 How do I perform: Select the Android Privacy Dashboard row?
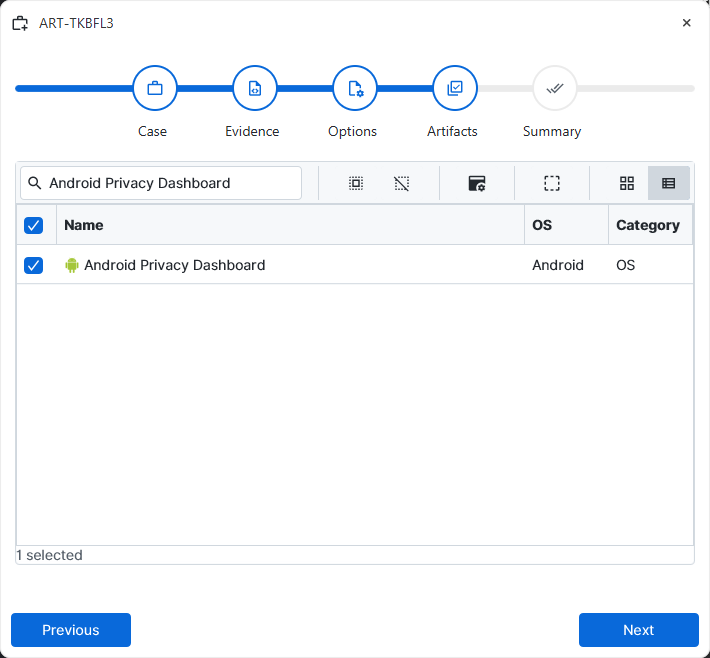point(355,265)
